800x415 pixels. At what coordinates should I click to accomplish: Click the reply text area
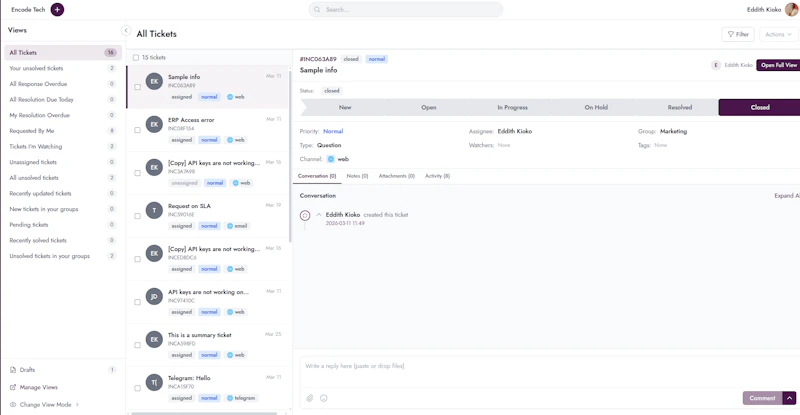pyautogui.click(x=550, y=370)
